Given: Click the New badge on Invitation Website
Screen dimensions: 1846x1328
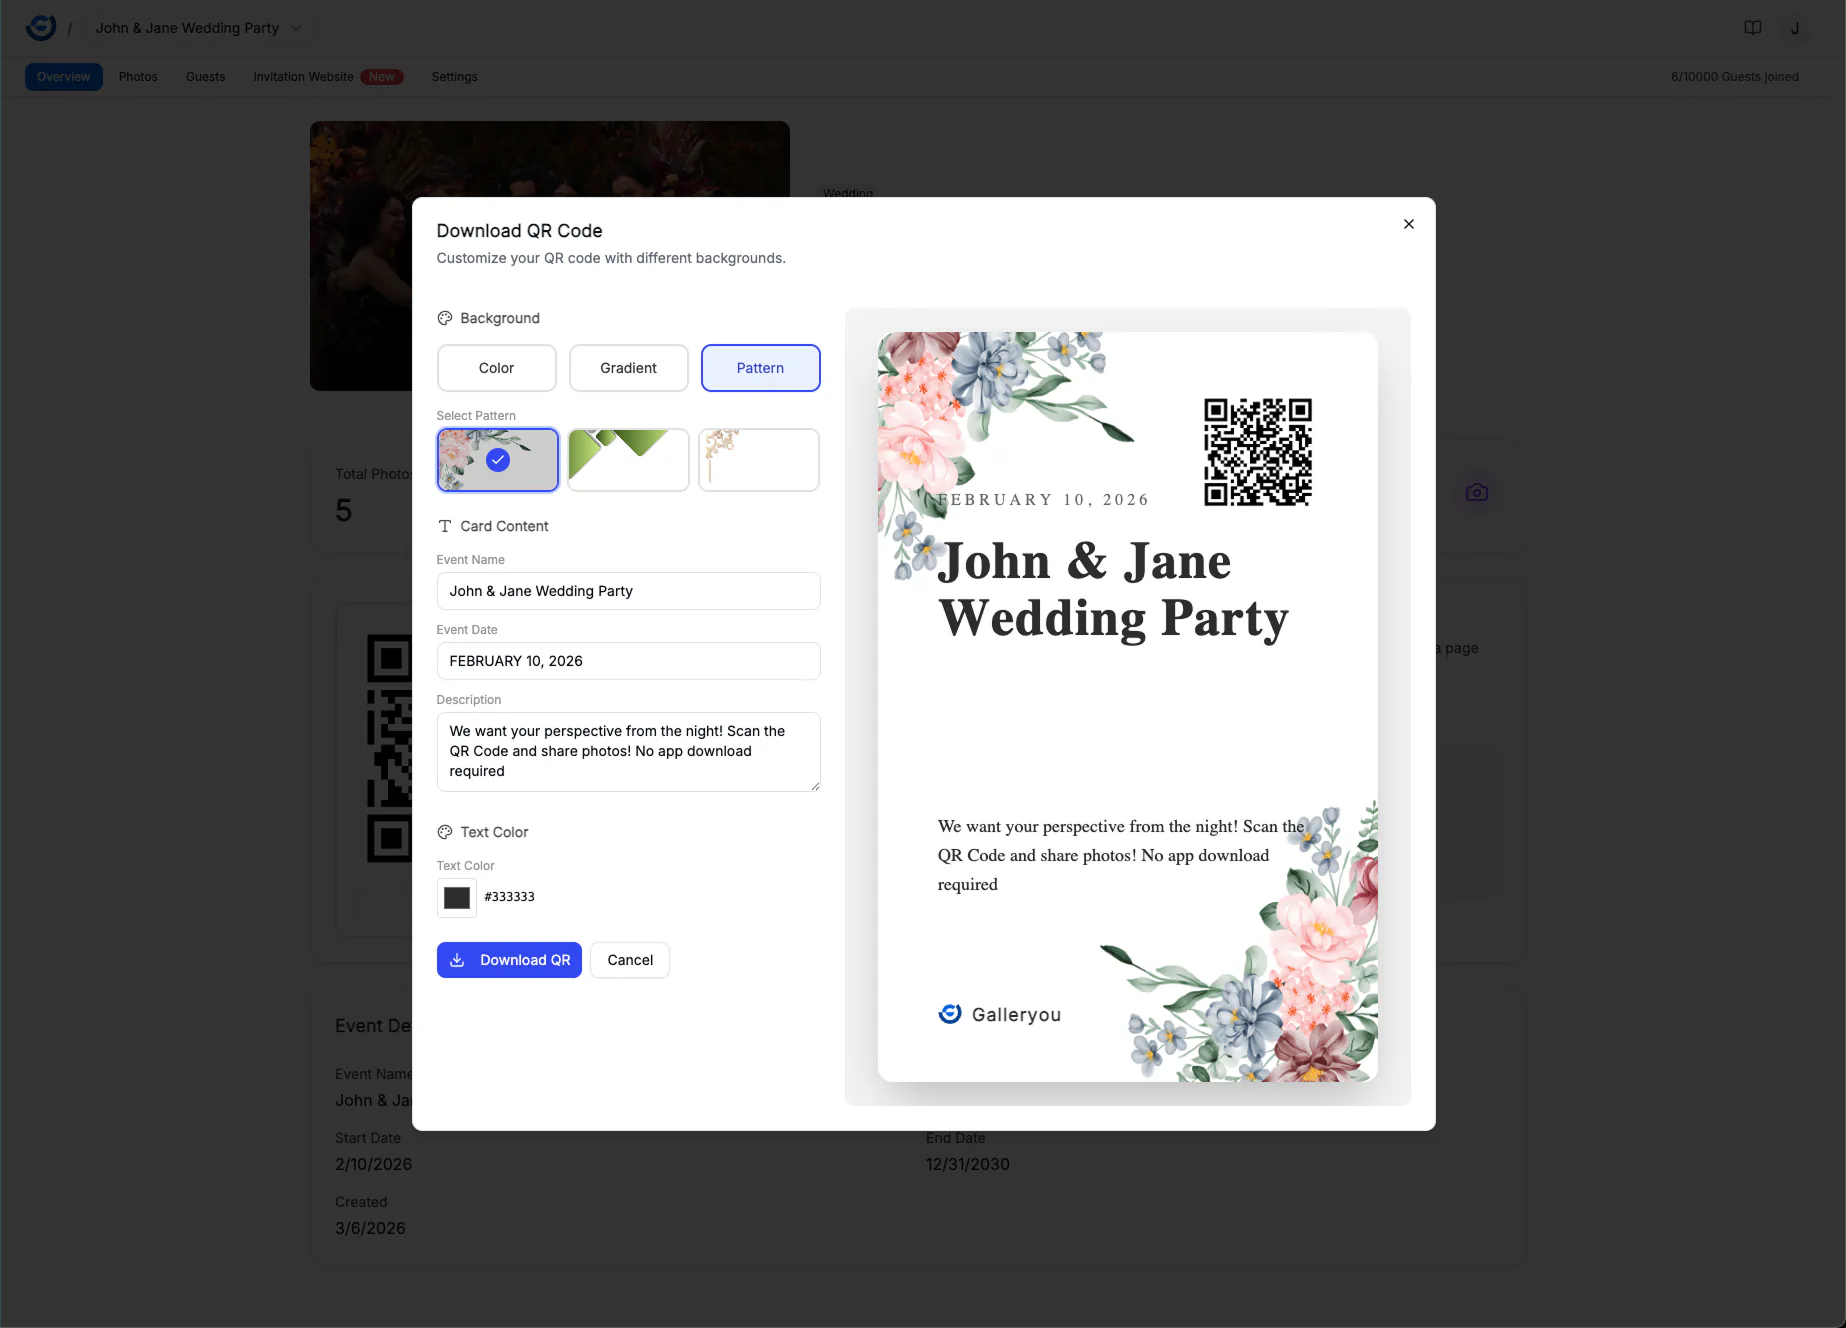Looking at the screenshot, I should (x=382, y=77).
